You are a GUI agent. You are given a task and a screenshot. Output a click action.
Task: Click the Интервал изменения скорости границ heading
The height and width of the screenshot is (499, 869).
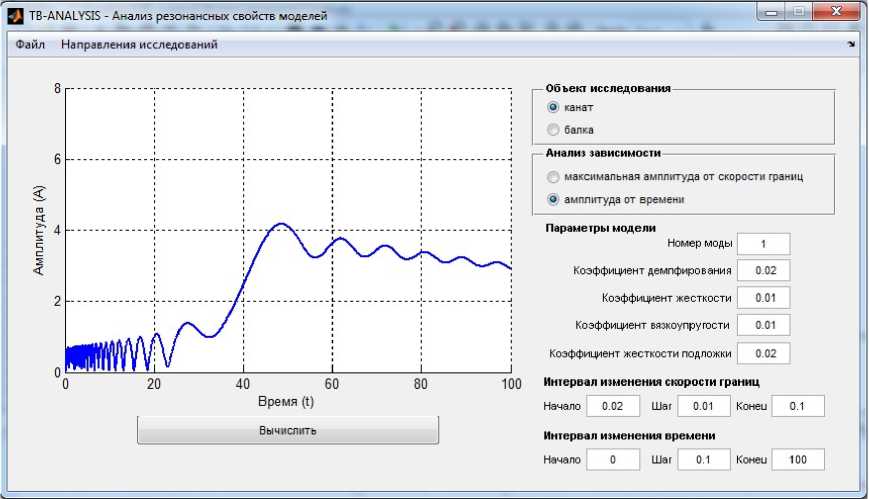pyautogui.click(x=651, y=382)
